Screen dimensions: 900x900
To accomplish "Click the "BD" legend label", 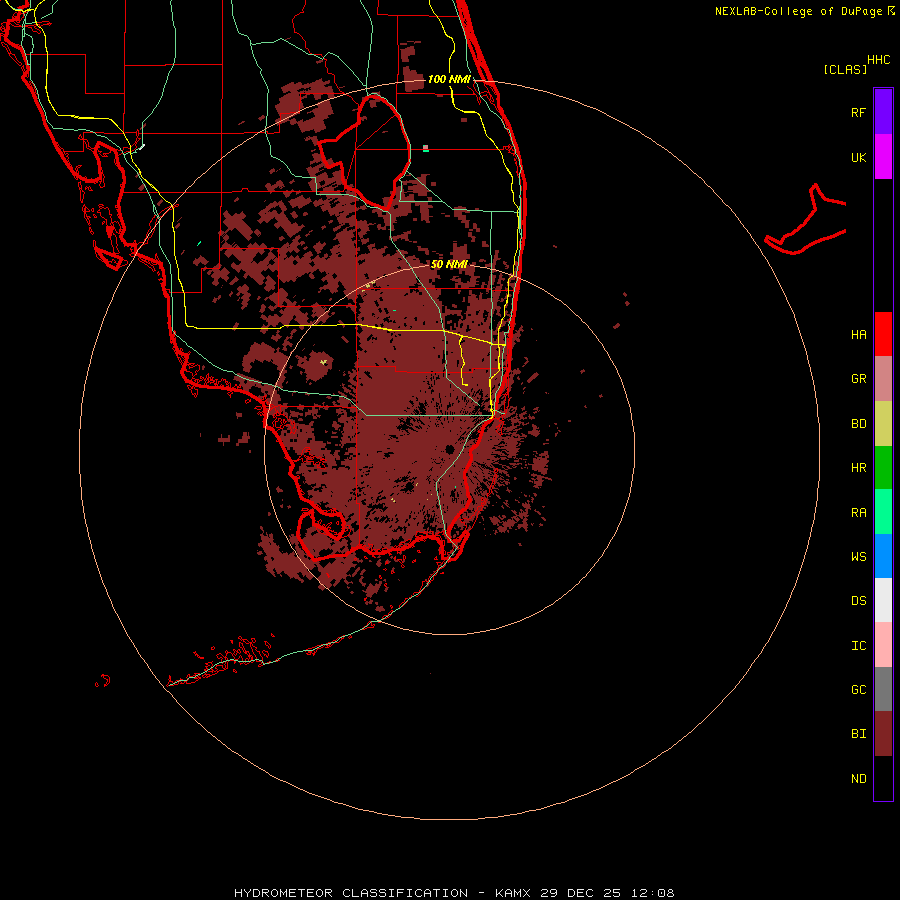I will pyautogui.click(x=858, y=424).
